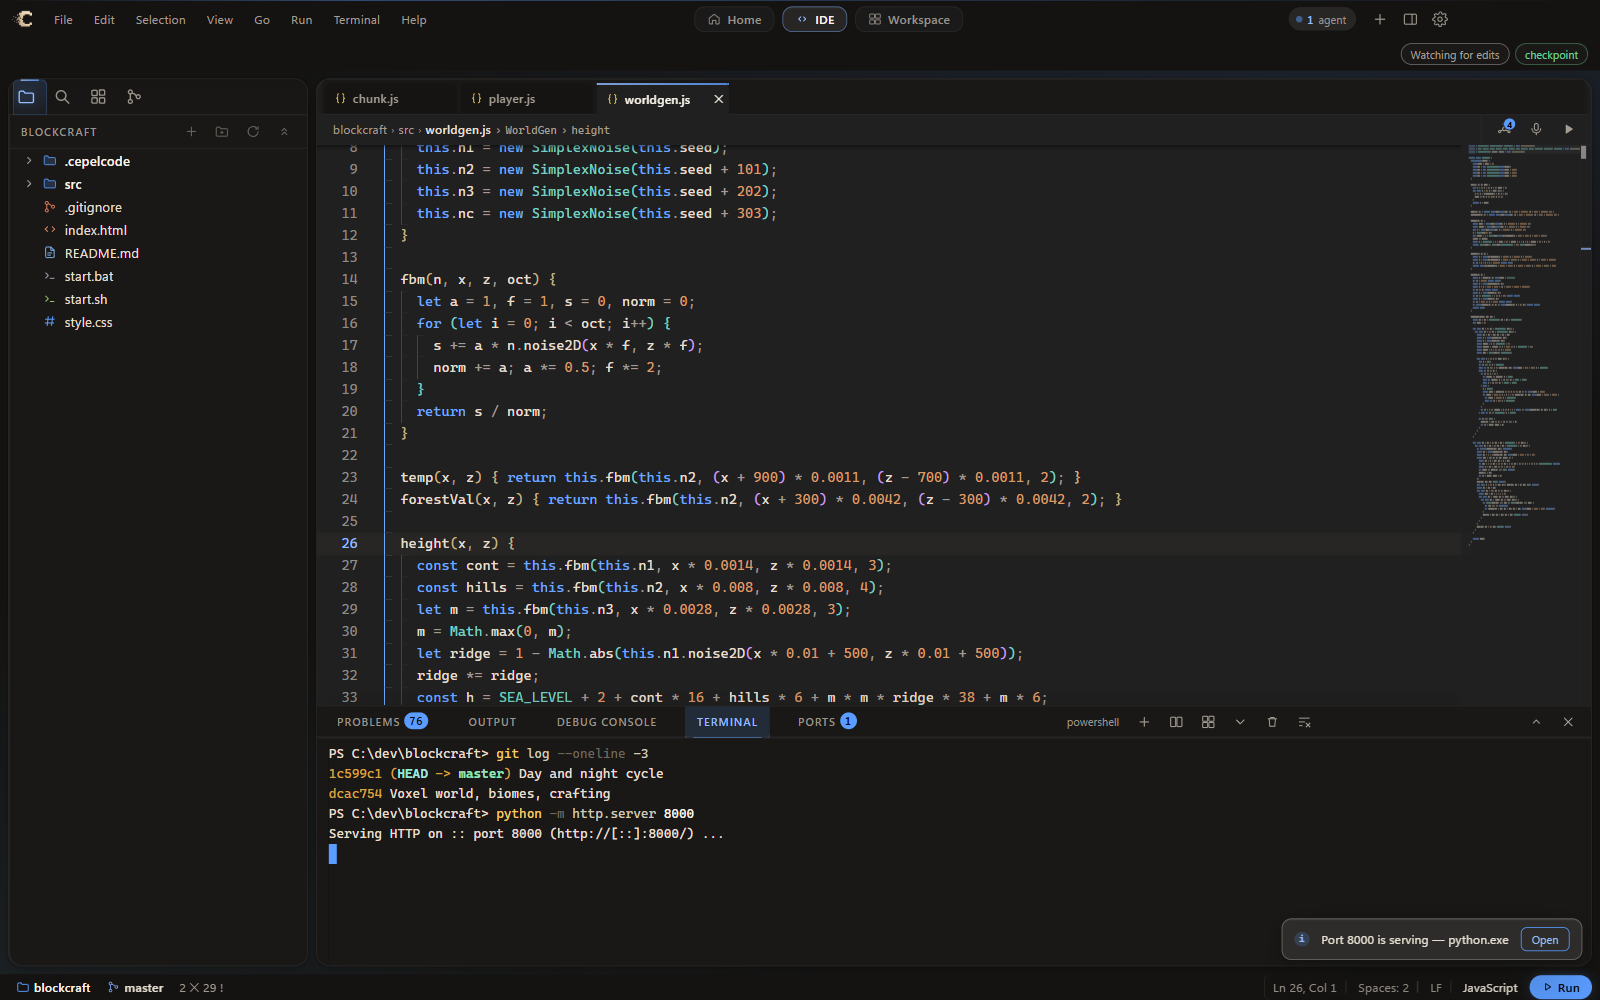
Task: Create a new file in BLOCKCRAFT explorer
Action: [191, 131]
